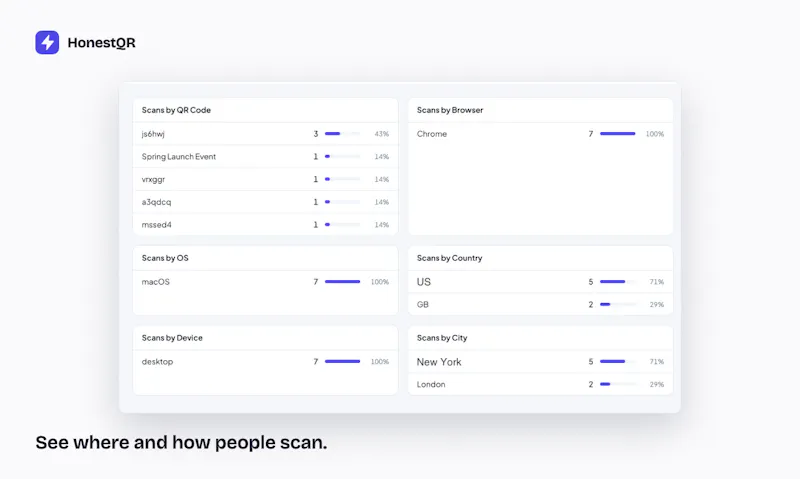Click the scan count 2 for London
This screenshot has height=479, width=800.
coord(591,384)
